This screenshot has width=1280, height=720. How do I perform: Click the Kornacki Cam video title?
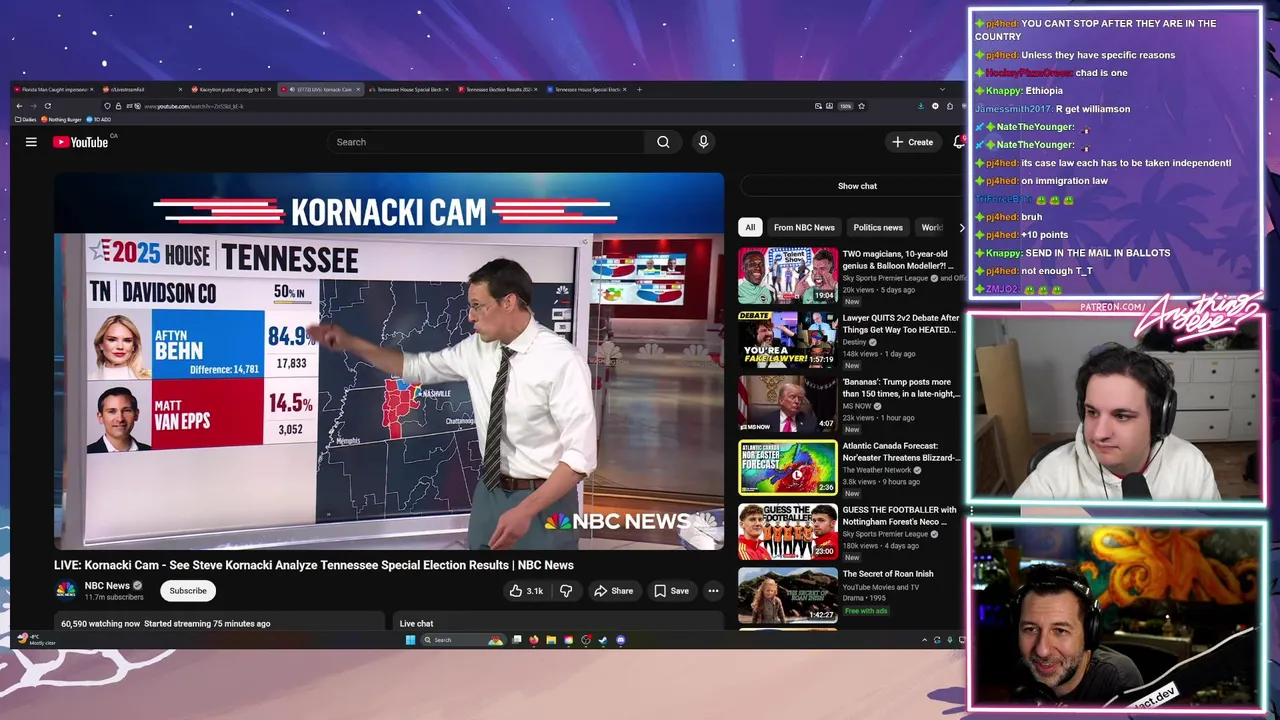point(314,565)
